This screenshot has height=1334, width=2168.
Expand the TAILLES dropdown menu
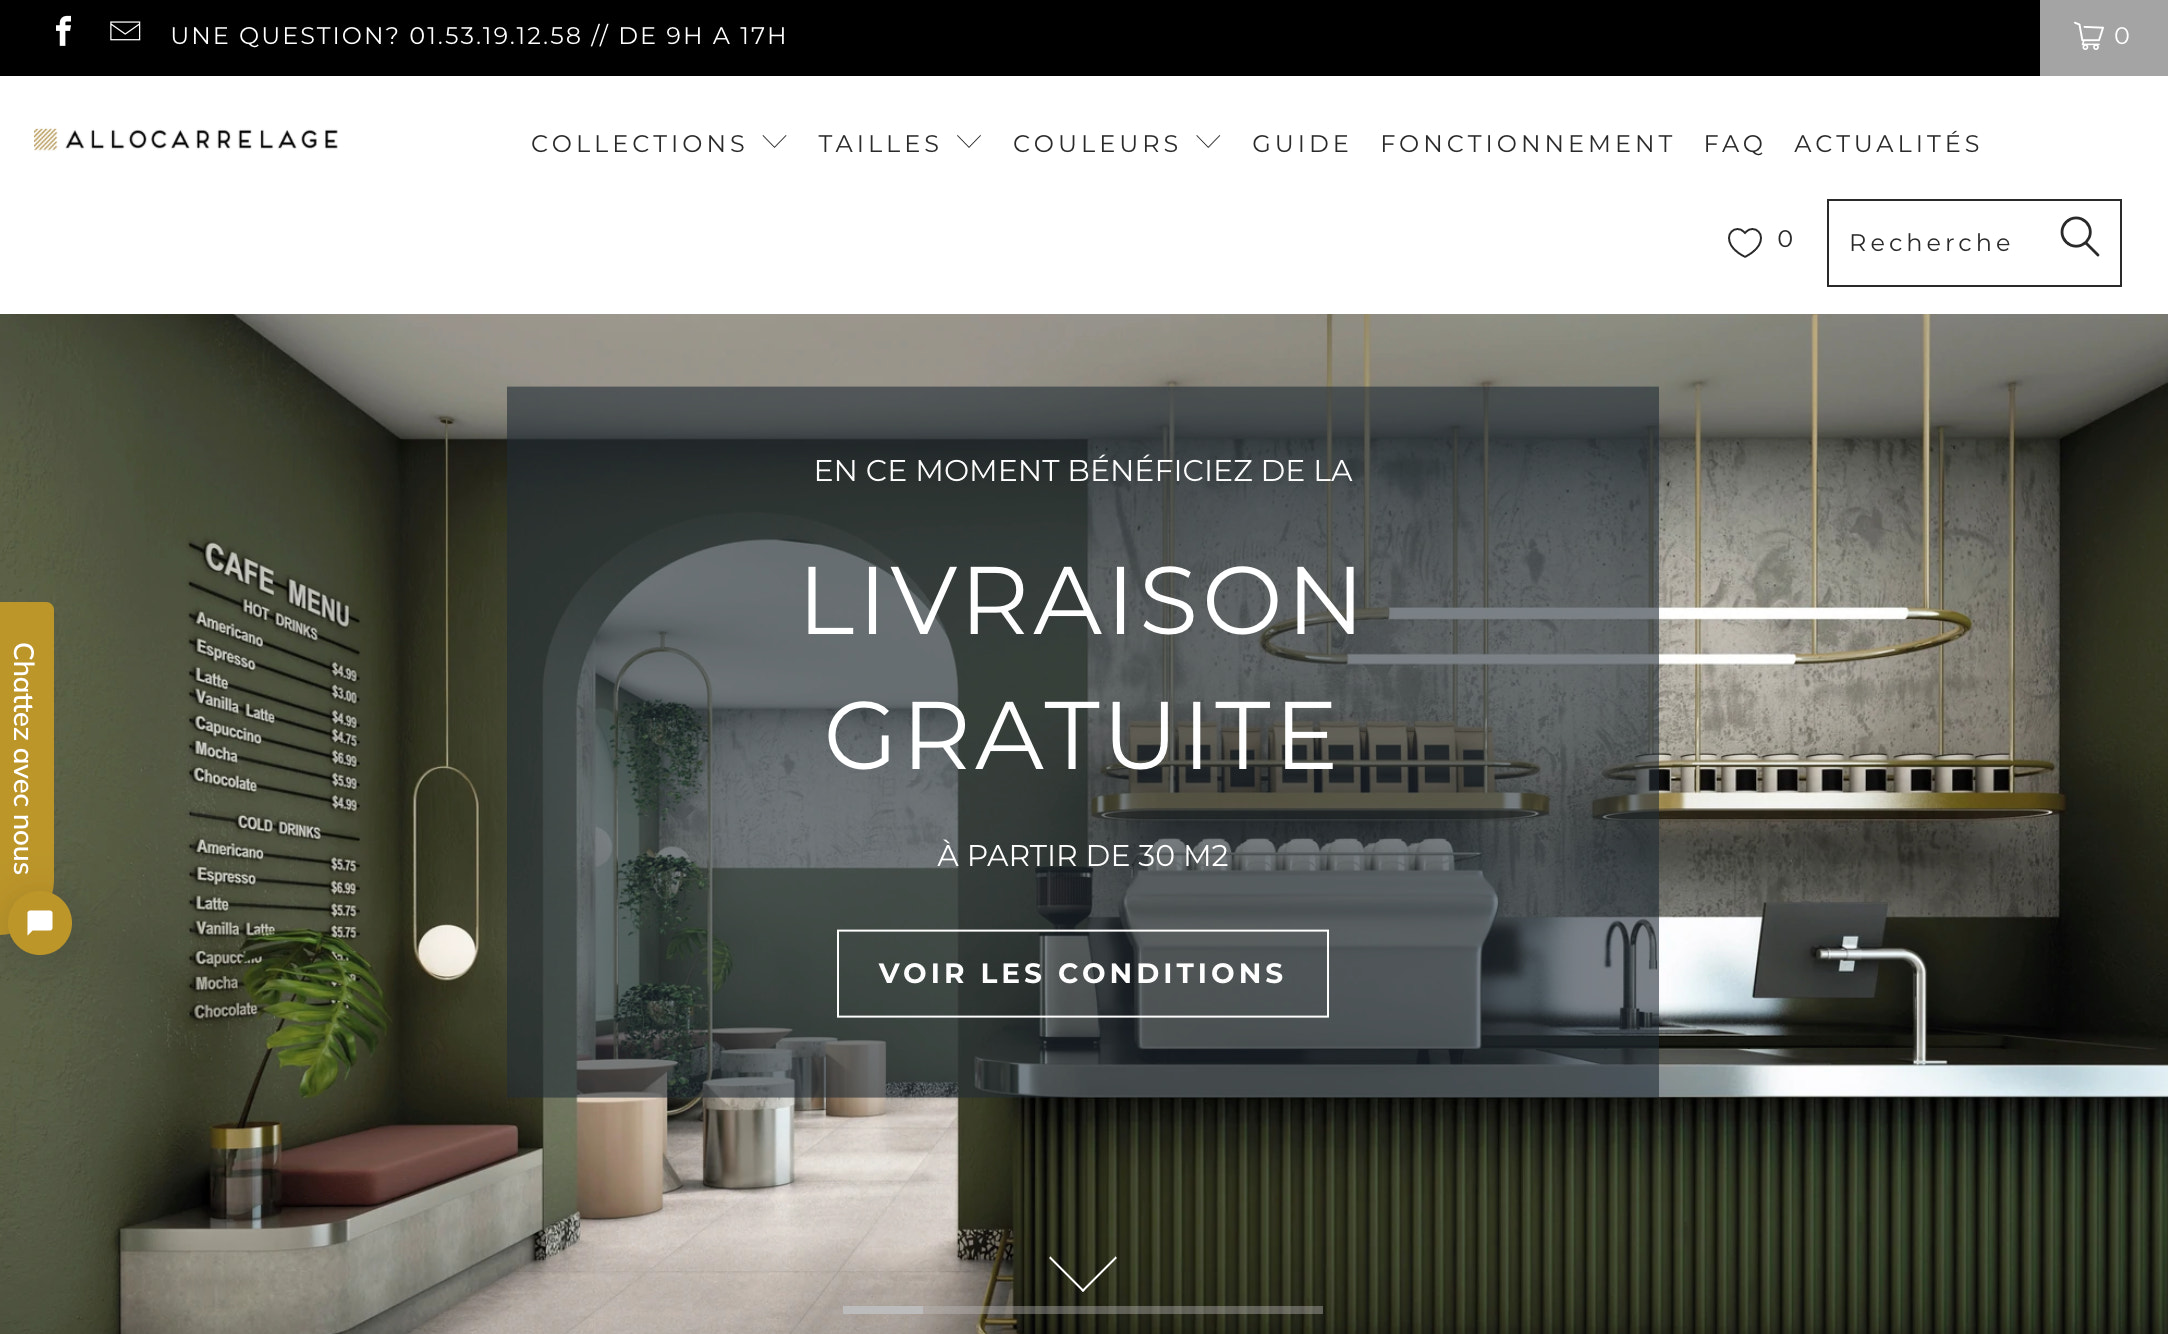(x=900, y=141)
